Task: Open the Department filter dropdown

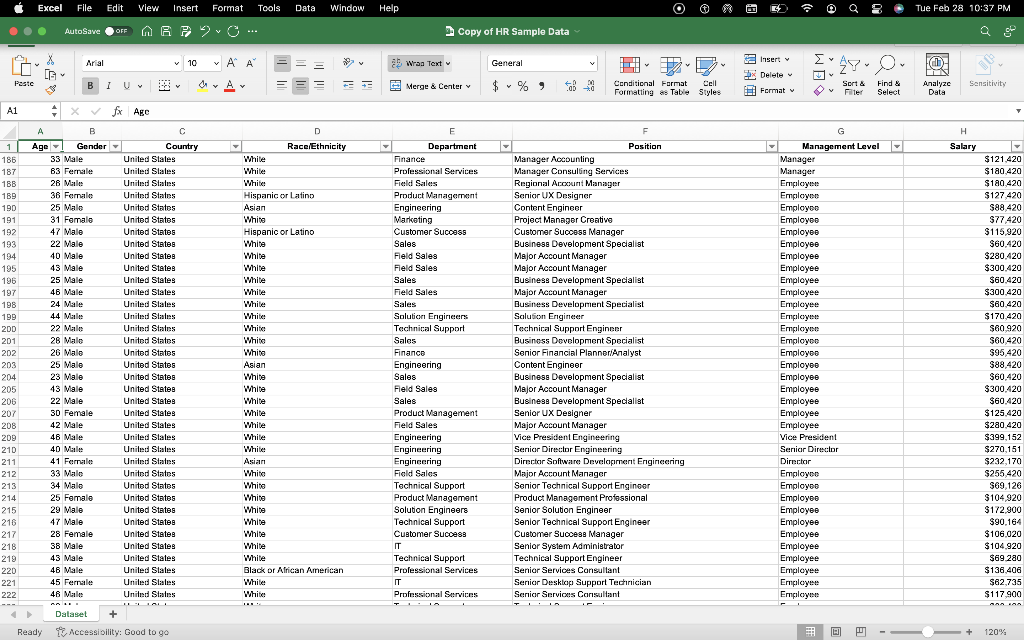Action: pyautogui.click(x=505, y=145)
